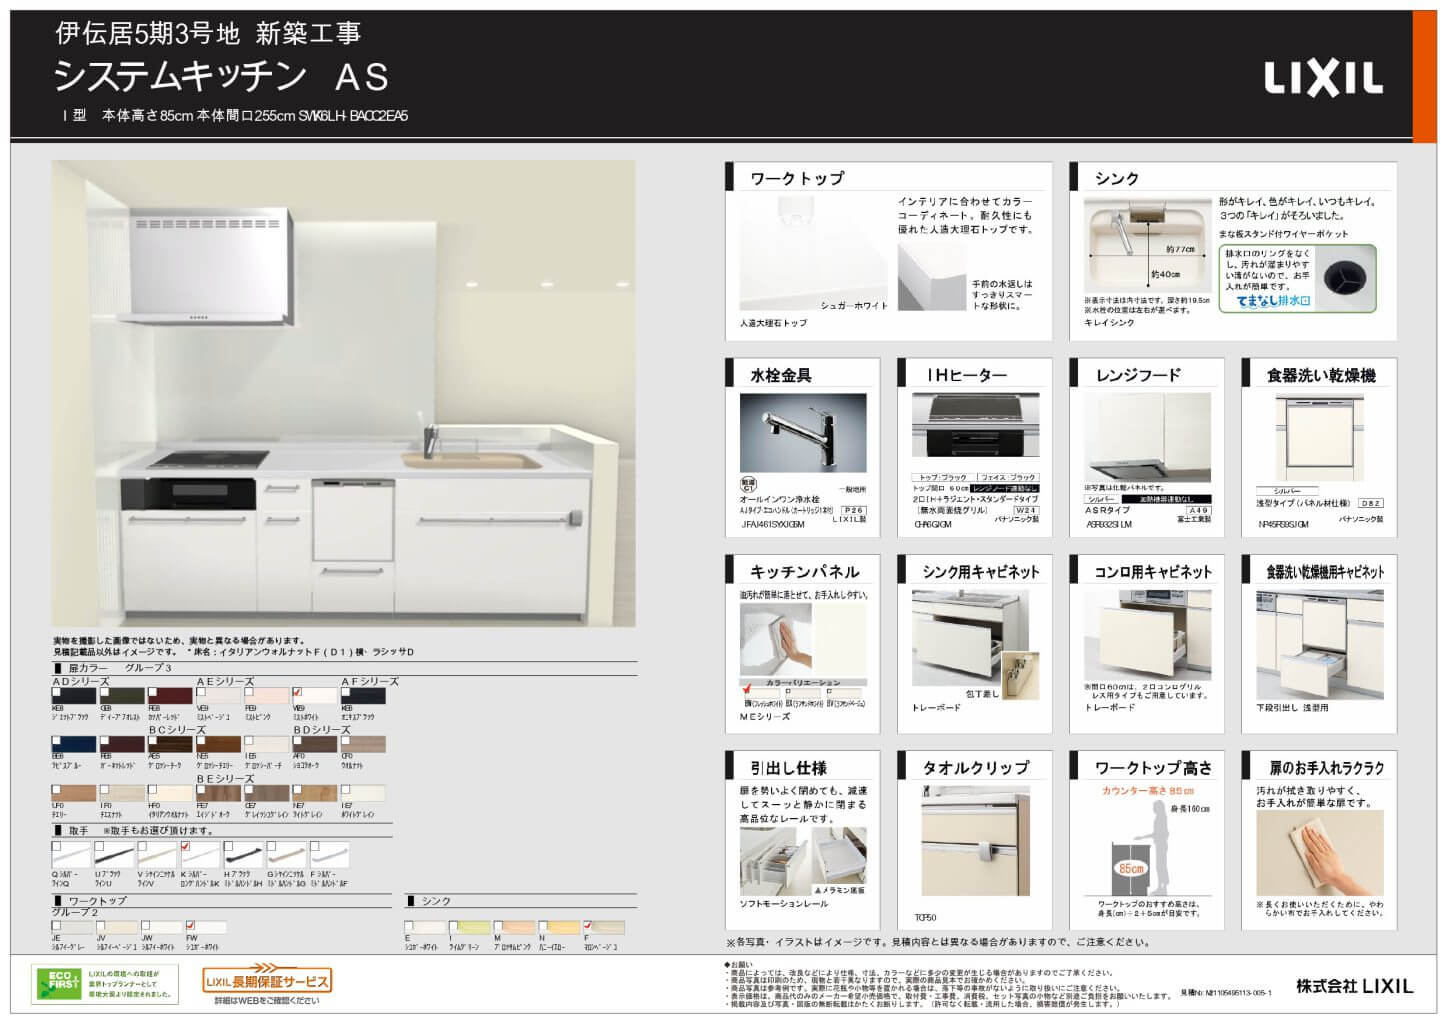Check the black U line handle checkbox

(x=100, y=847)
